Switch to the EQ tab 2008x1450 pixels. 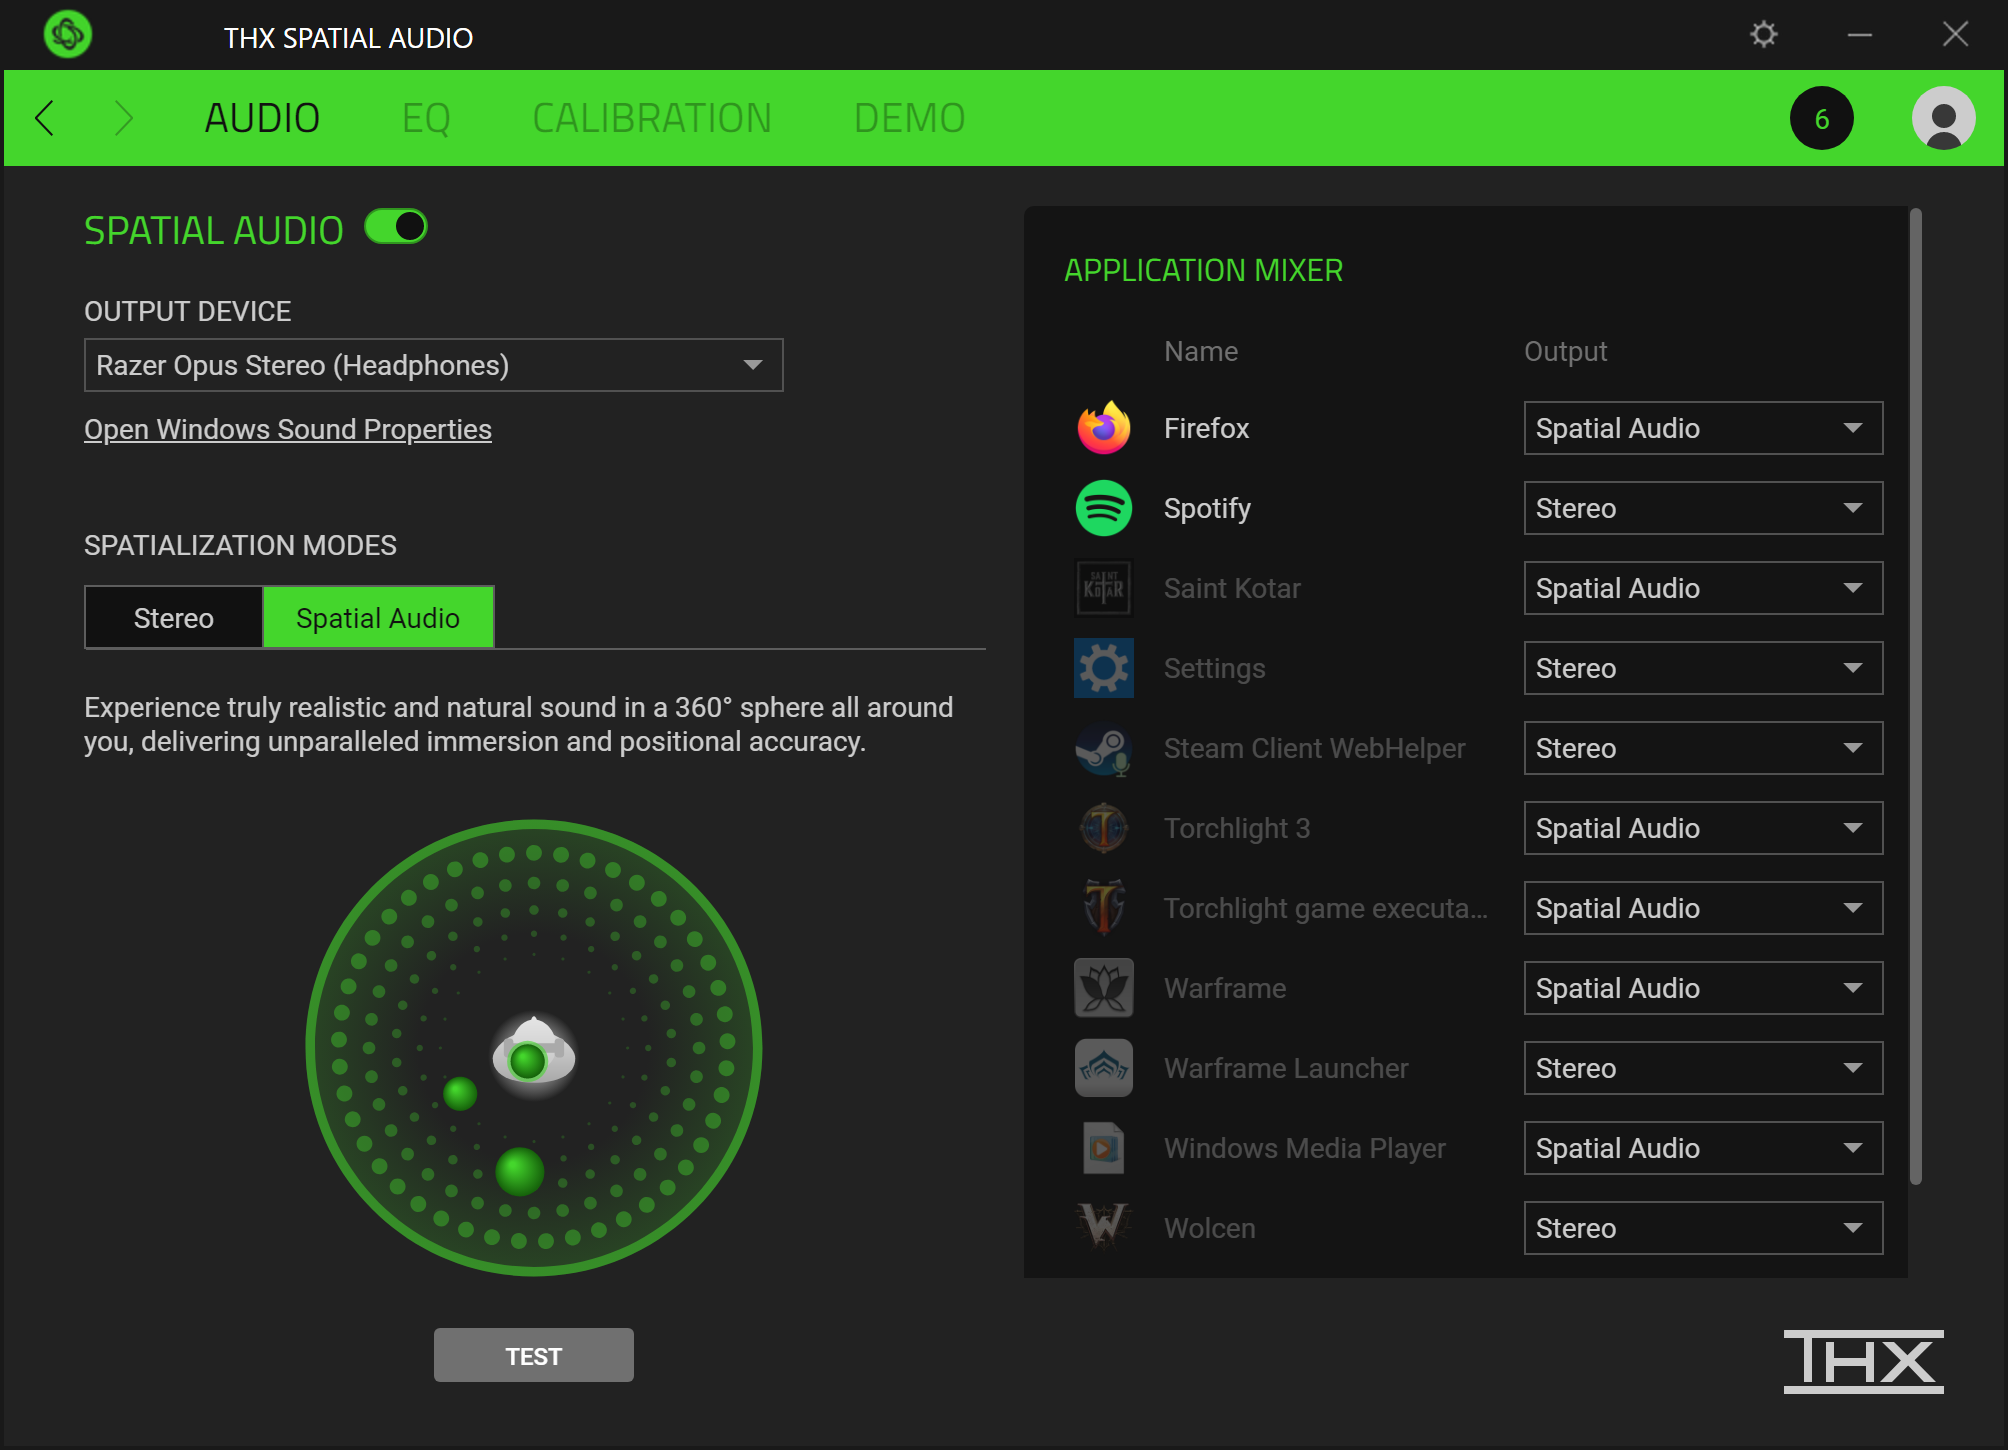click(x=427, y=117)
